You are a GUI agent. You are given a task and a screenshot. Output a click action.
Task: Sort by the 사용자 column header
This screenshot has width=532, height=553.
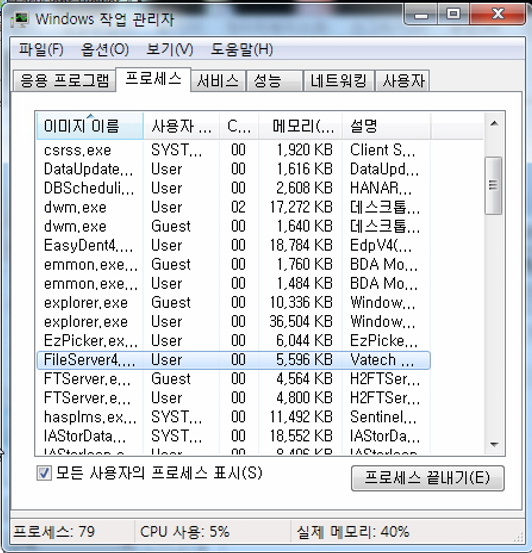pos(181,126)
